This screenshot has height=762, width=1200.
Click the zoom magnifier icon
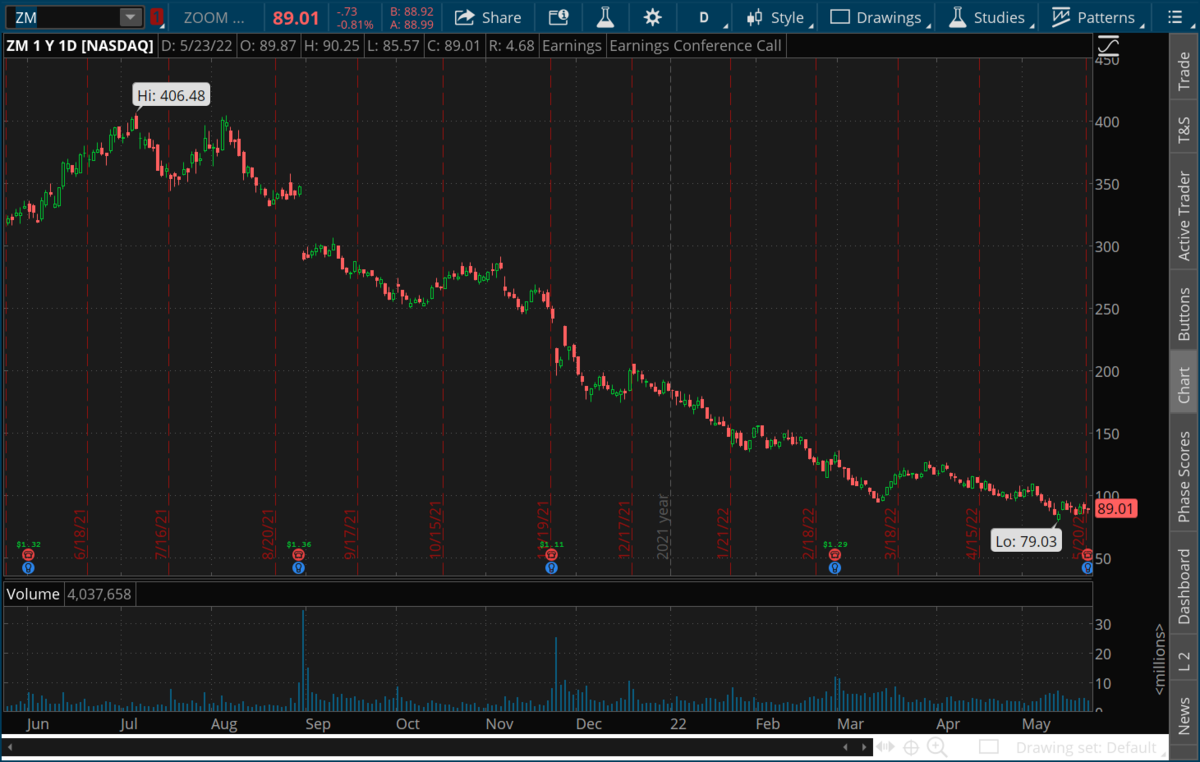[937, 747]
